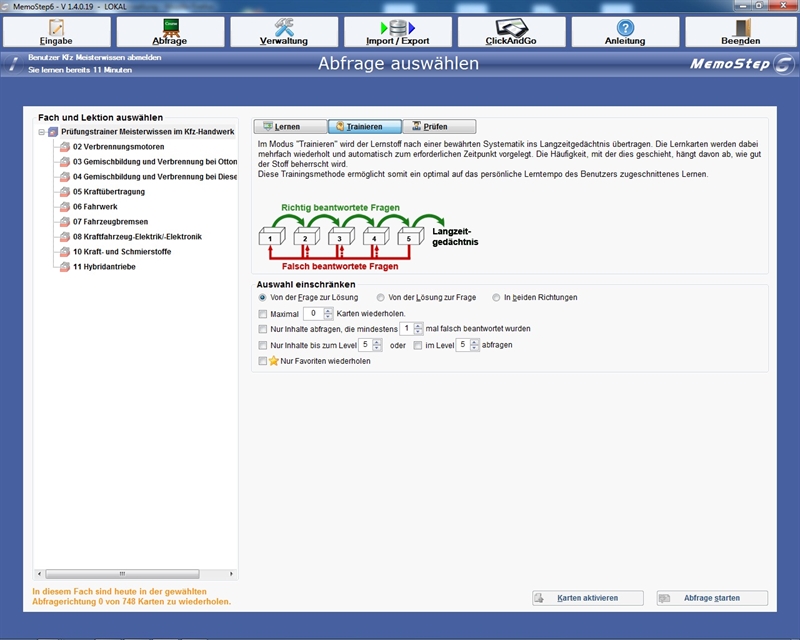
Task: Switch to the Trainieren tab
Action: [x=364, y=127]
